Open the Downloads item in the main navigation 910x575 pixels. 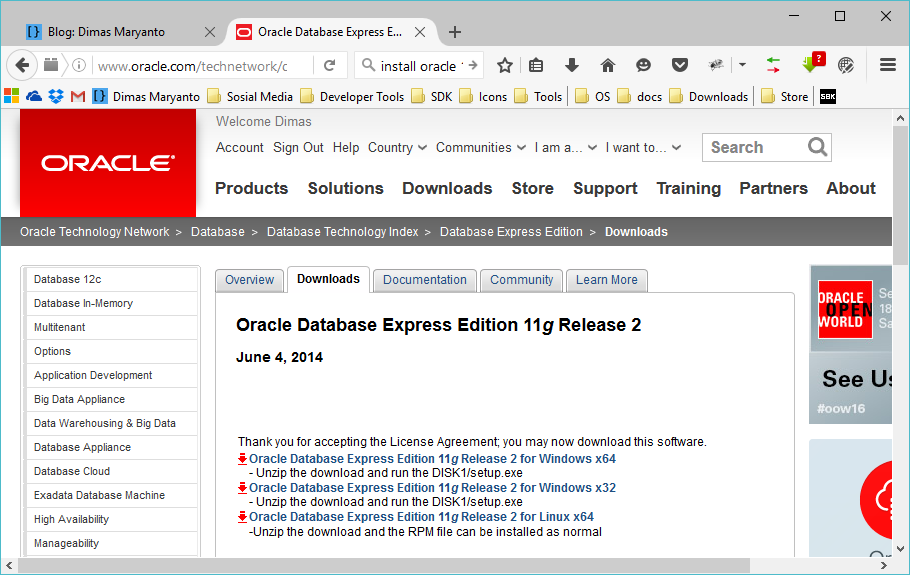coord(447,189)
